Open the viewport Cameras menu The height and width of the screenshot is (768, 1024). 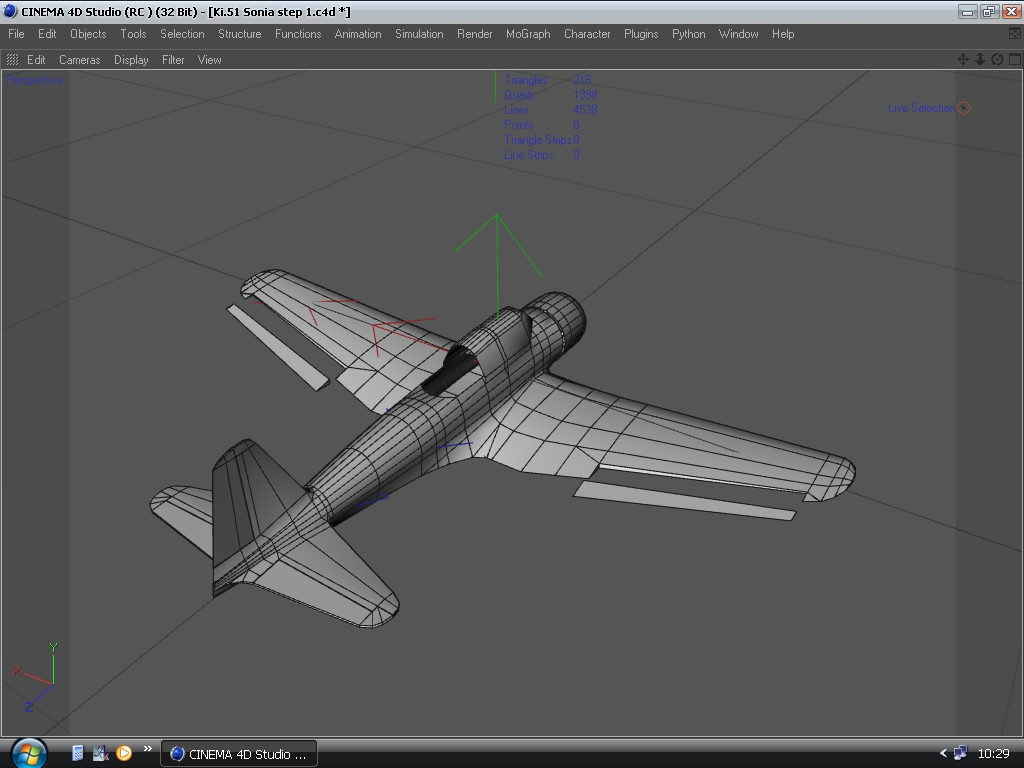point(80,59)
